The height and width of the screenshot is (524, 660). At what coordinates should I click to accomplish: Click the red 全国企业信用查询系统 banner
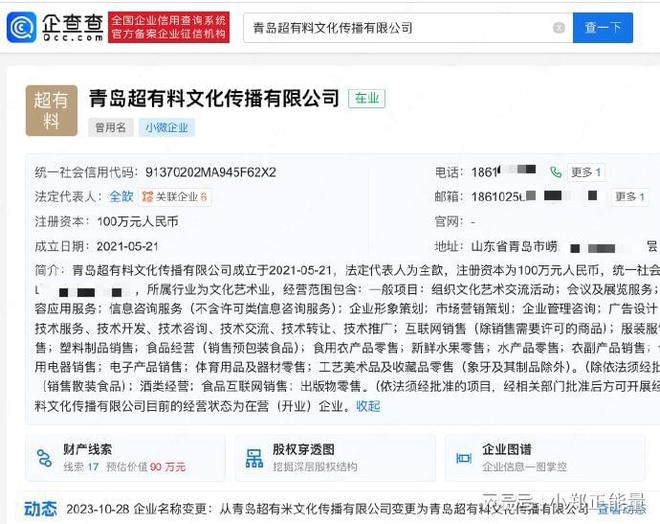point(169,27)
